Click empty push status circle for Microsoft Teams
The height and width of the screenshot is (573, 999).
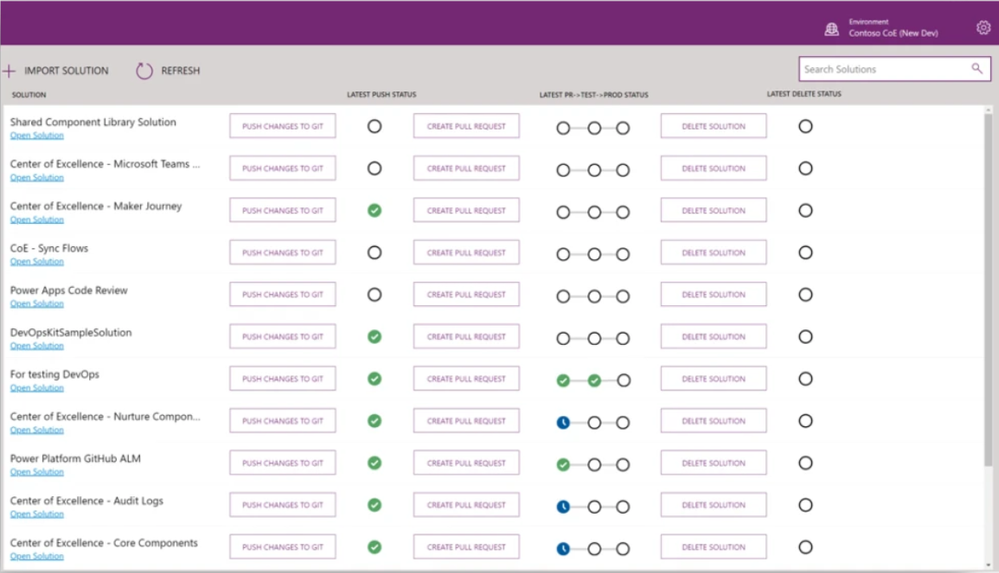[x=375, y=168]
